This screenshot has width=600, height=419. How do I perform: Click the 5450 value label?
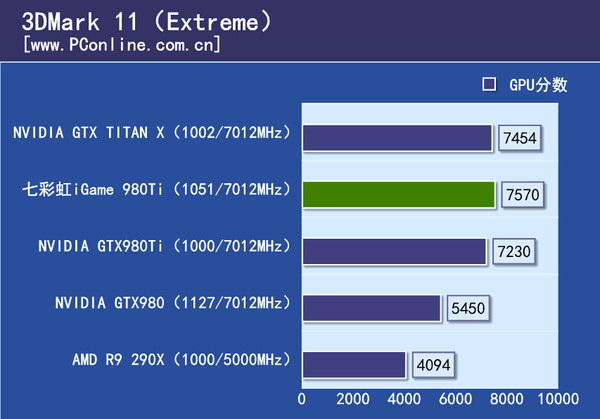coord(468,308)
